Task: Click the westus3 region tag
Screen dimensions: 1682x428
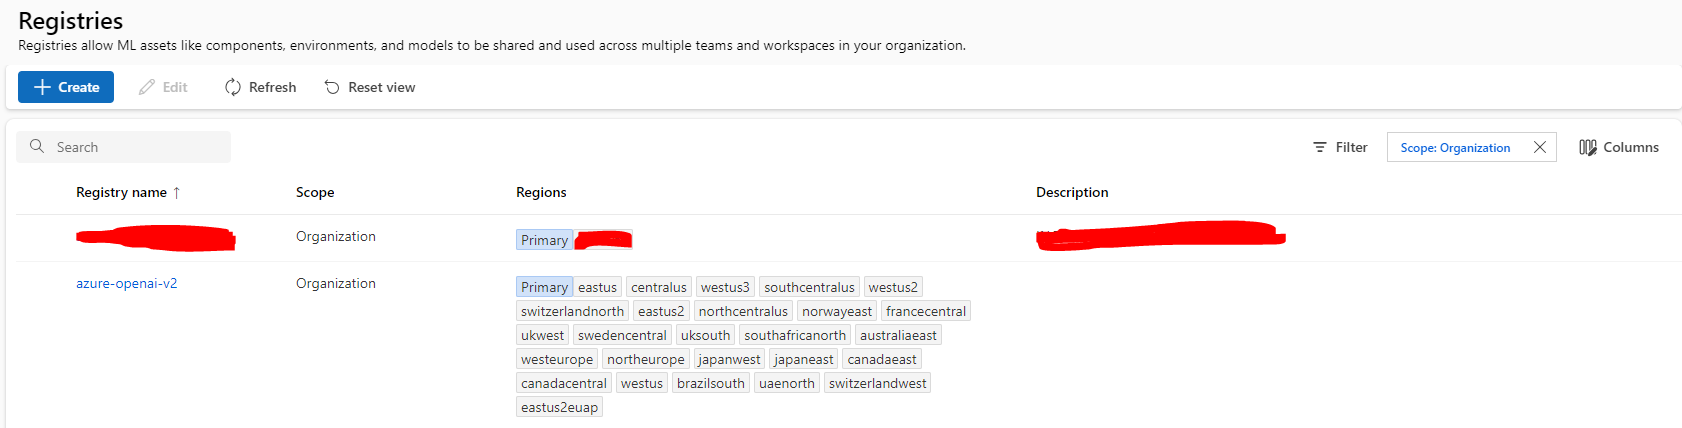Action: (x=725, y=287)
